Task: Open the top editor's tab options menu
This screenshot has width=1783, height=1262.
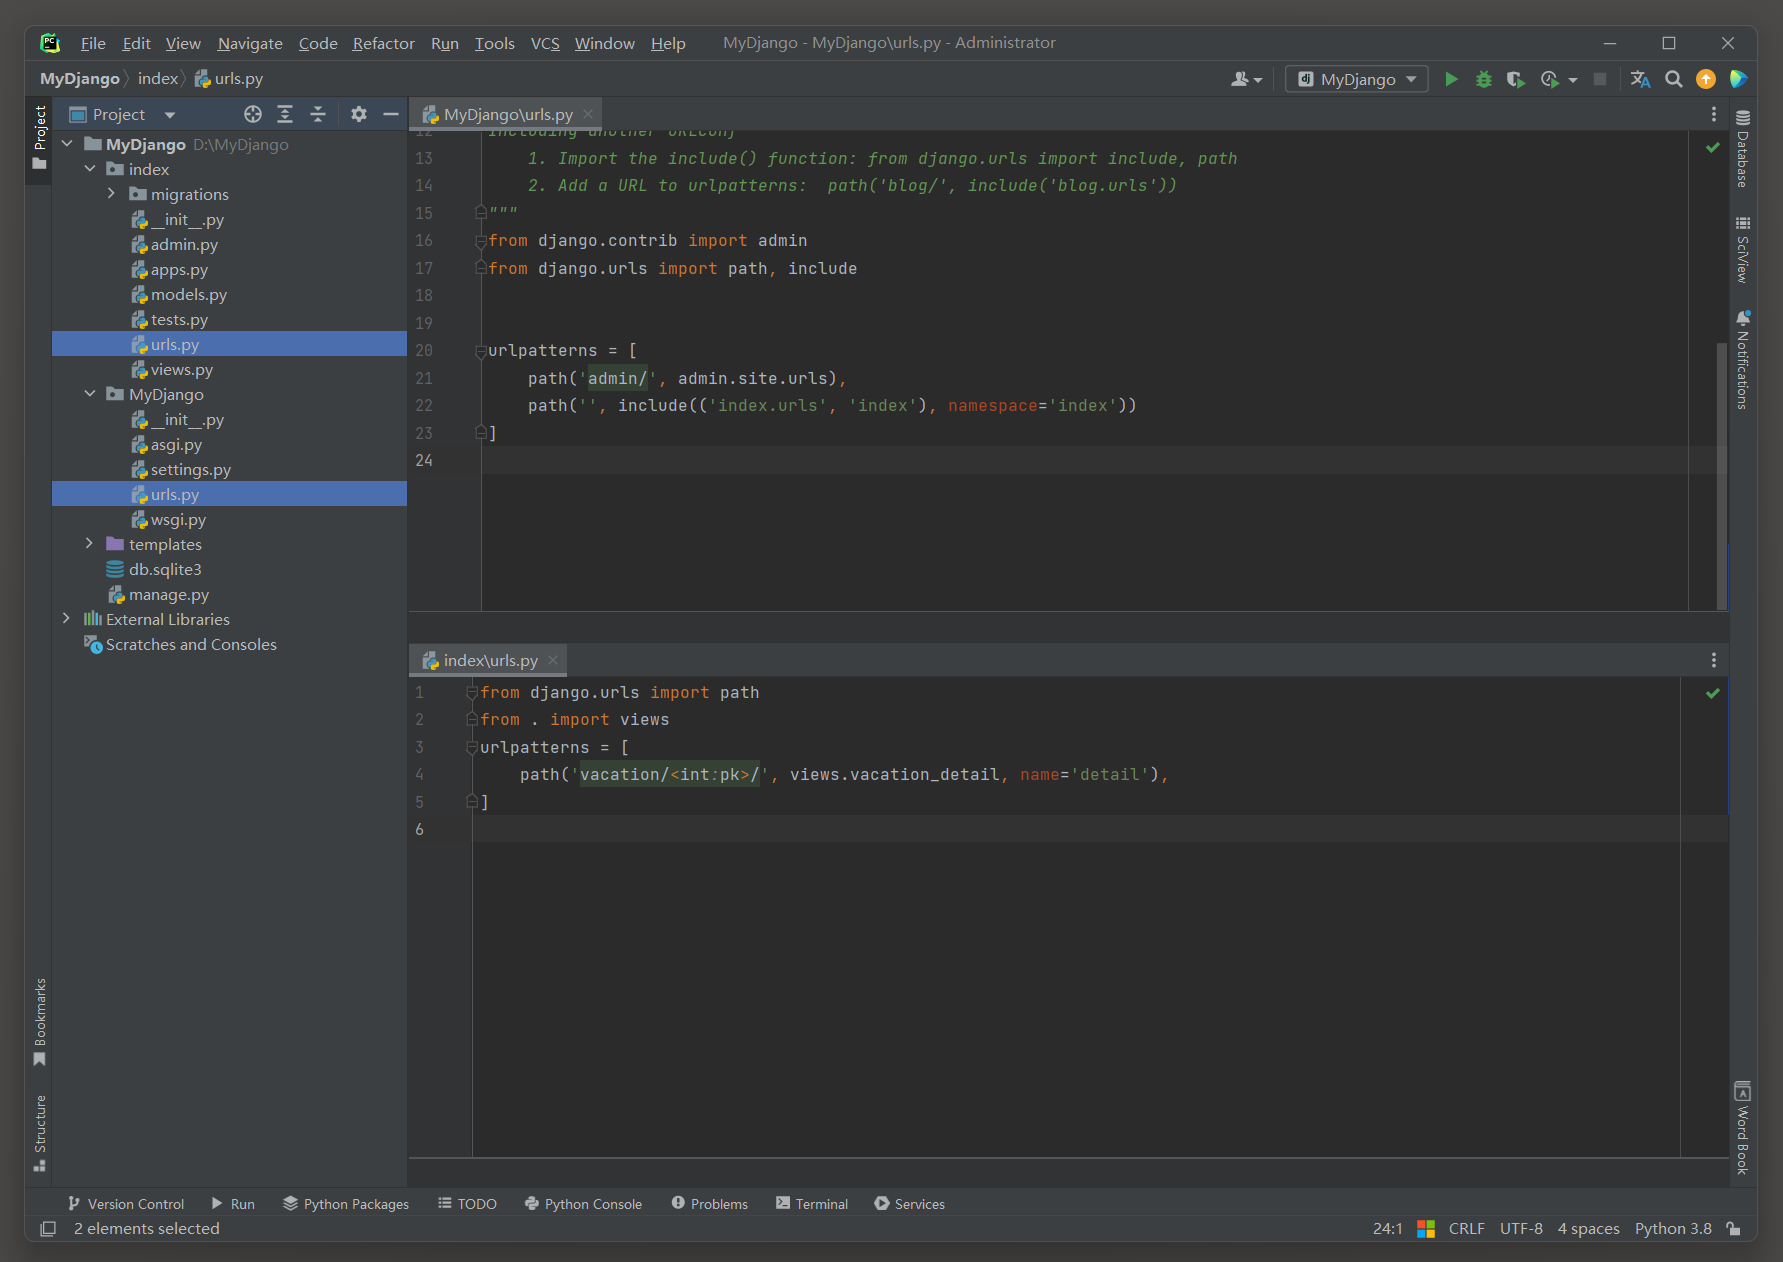Action: click(1713, 114)
